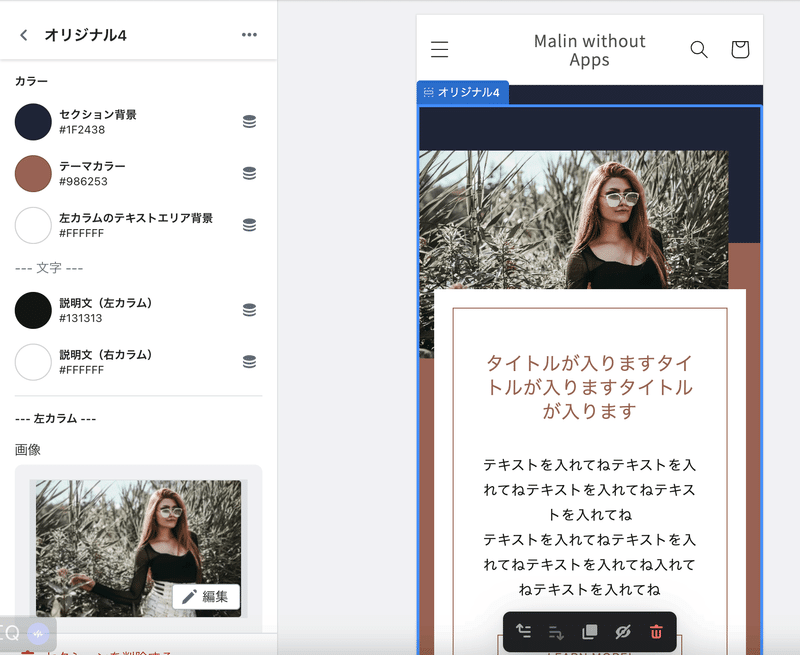Connect dynamic source for セクション背景
This screenshot has width=800, height=655.
coord(249,121)
